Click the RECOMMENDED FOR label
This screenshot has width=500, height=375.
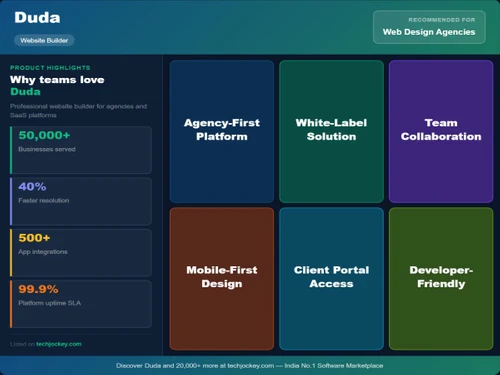click(442, 20)
